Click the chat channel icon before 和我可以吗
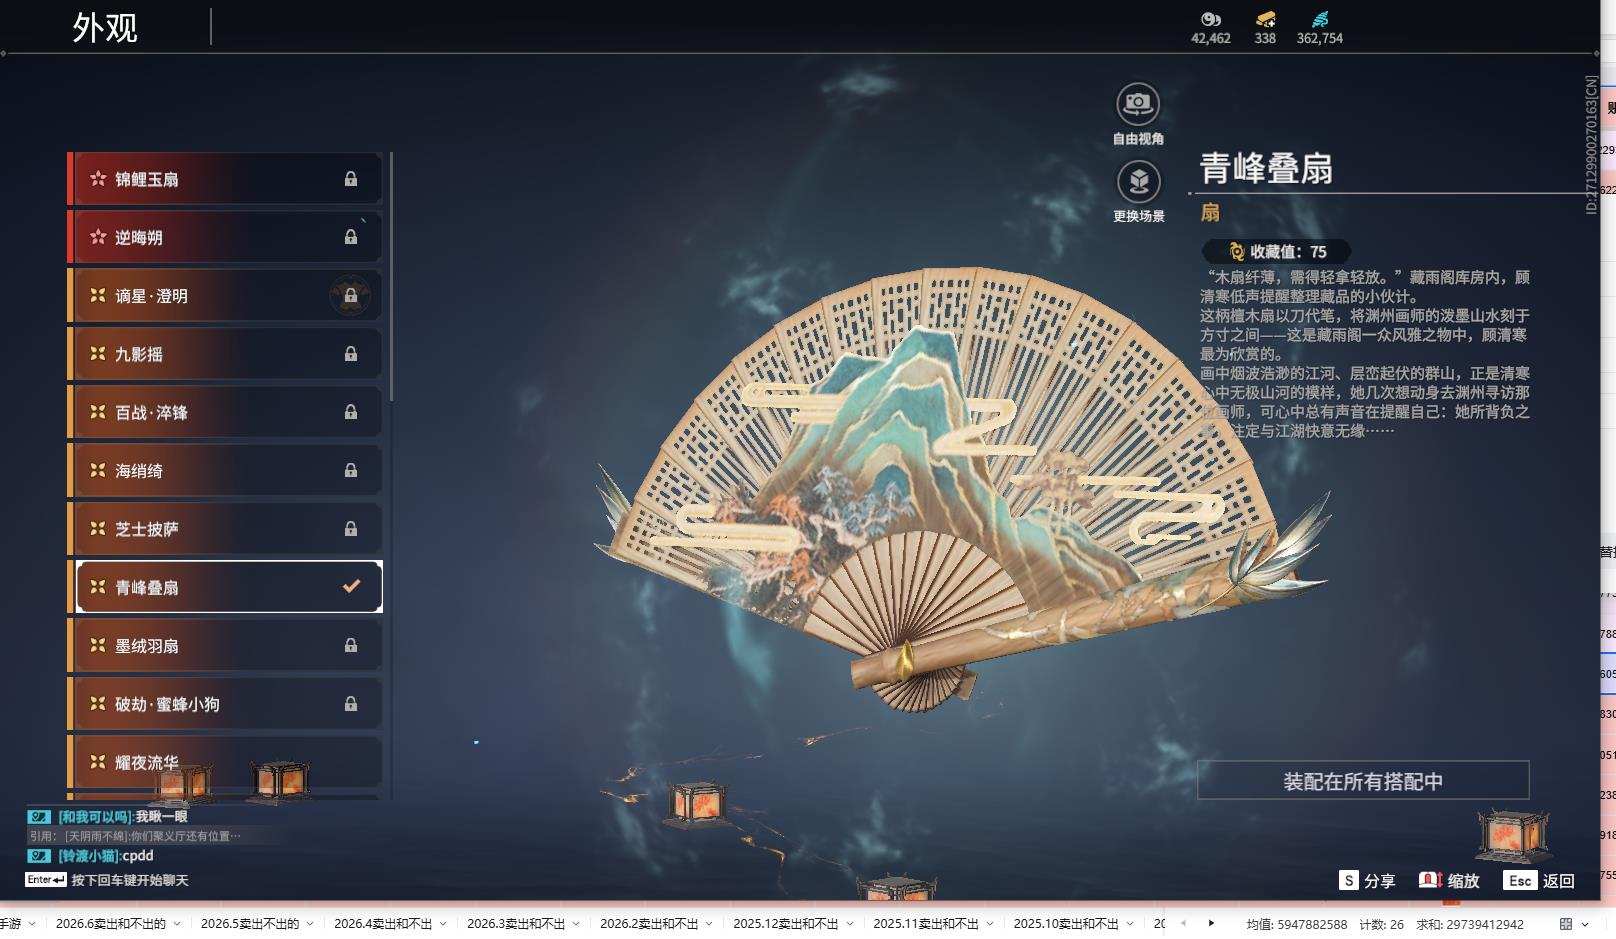The height and width of the screenshot is (939, 1616). point(39,817)
